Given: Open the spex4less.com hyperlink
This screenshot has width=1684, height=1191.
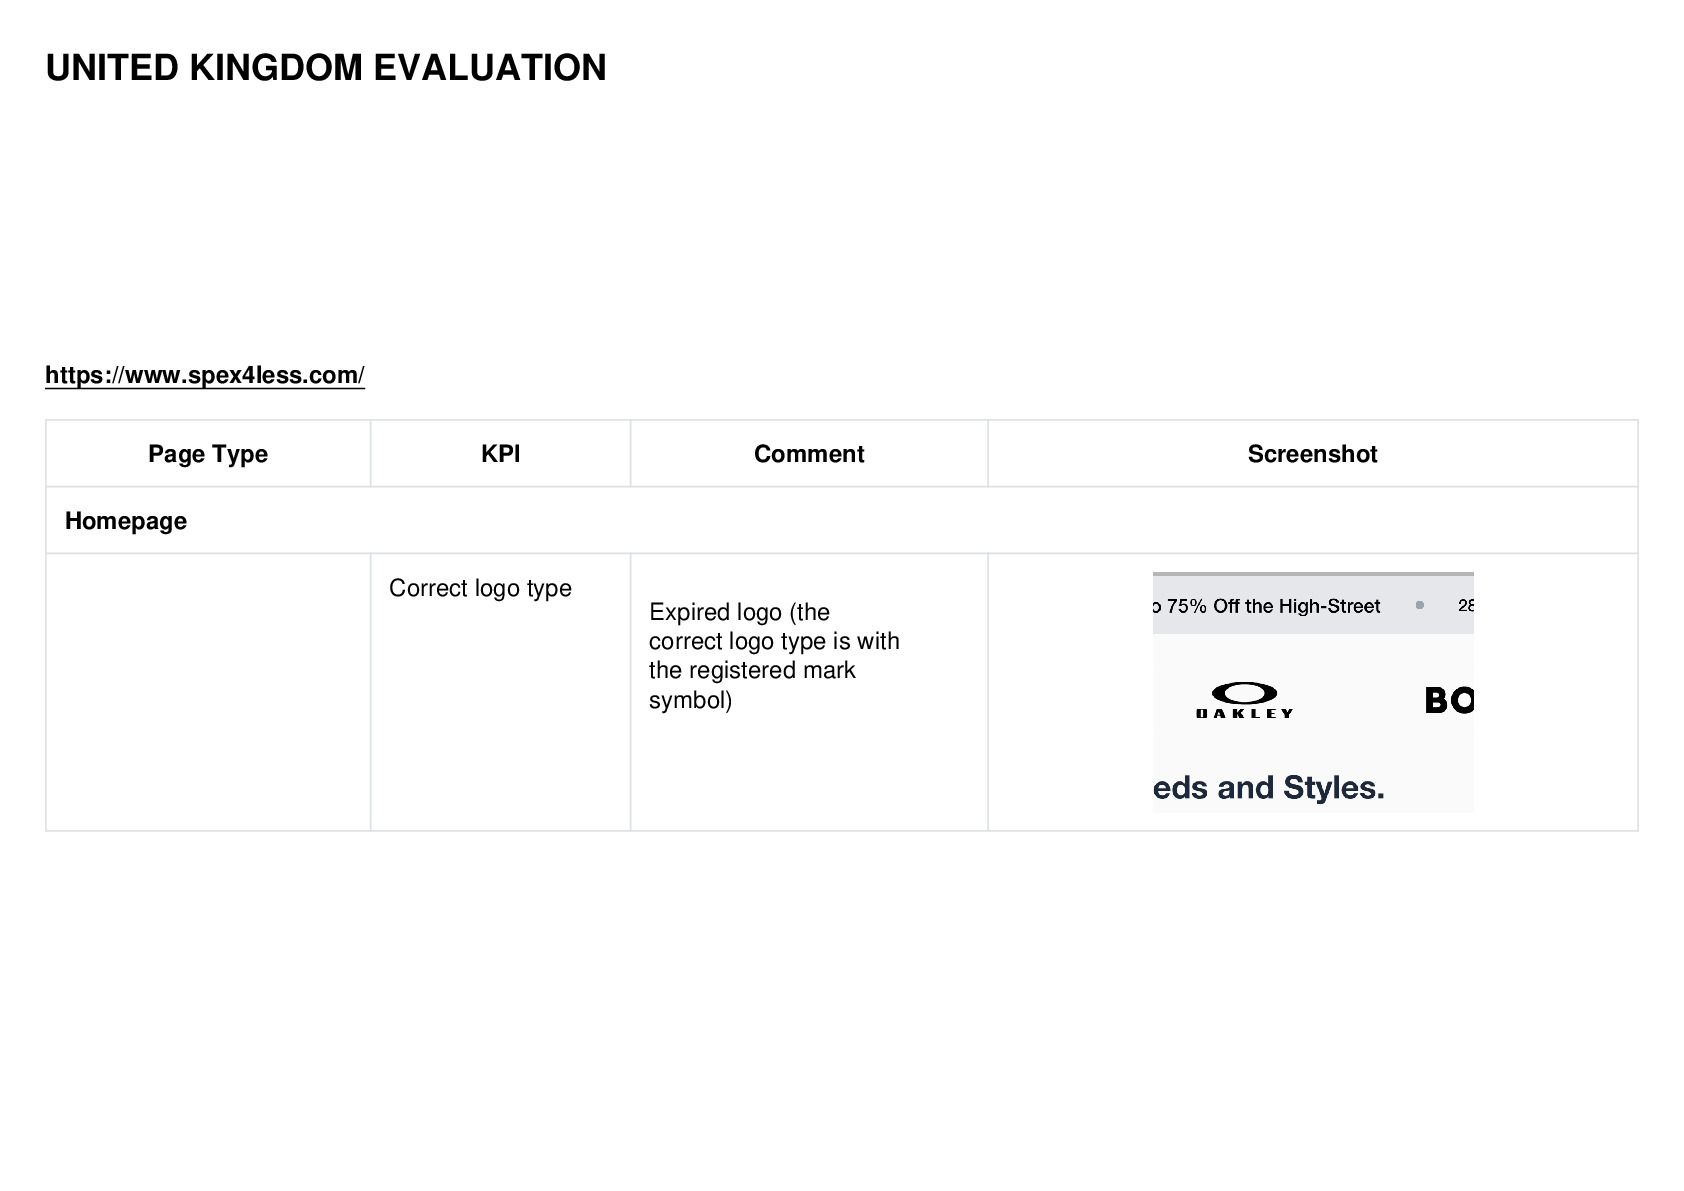Looking at the screenshot, I should tap(205, 375).
